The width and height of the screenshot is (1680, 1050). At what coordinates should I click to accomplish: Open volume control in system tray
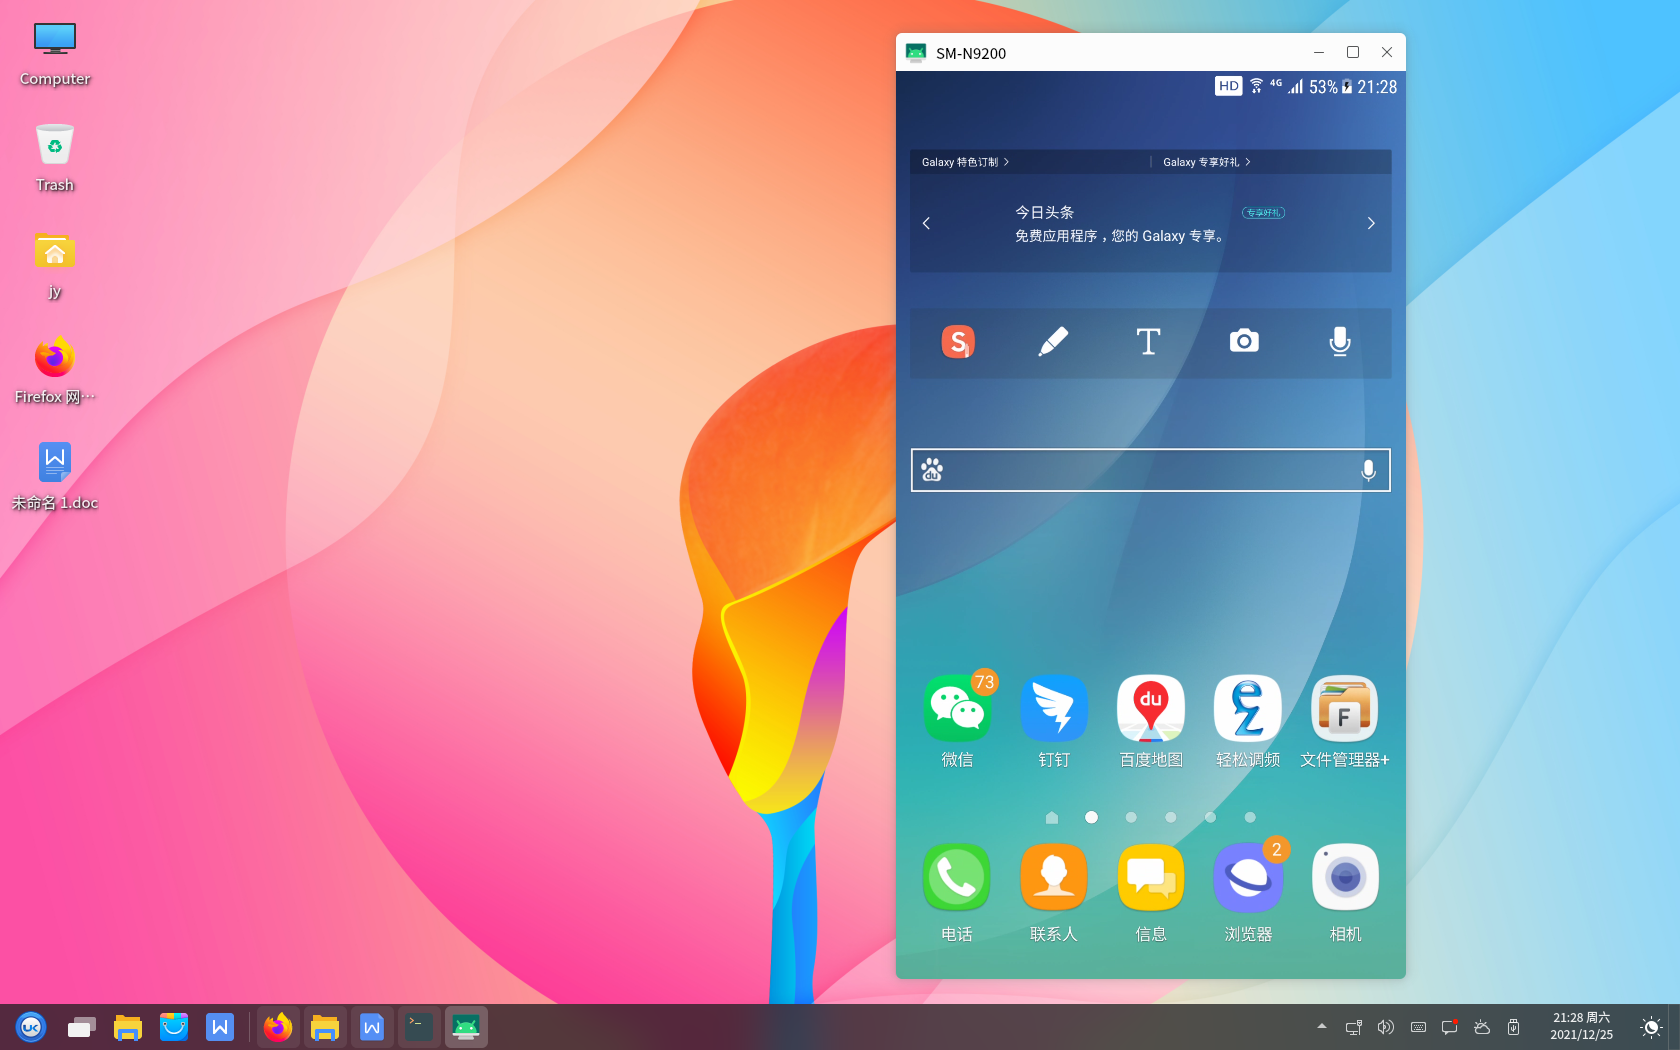1385,1027
